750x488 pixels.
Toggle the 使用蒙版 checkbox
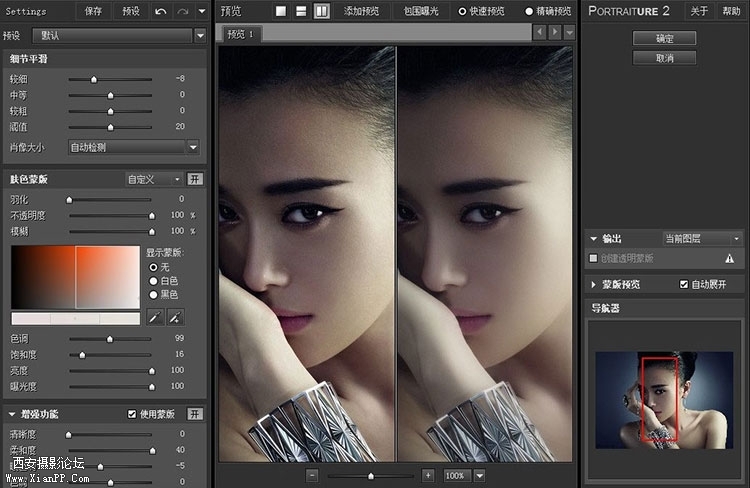tap(132, 414)
